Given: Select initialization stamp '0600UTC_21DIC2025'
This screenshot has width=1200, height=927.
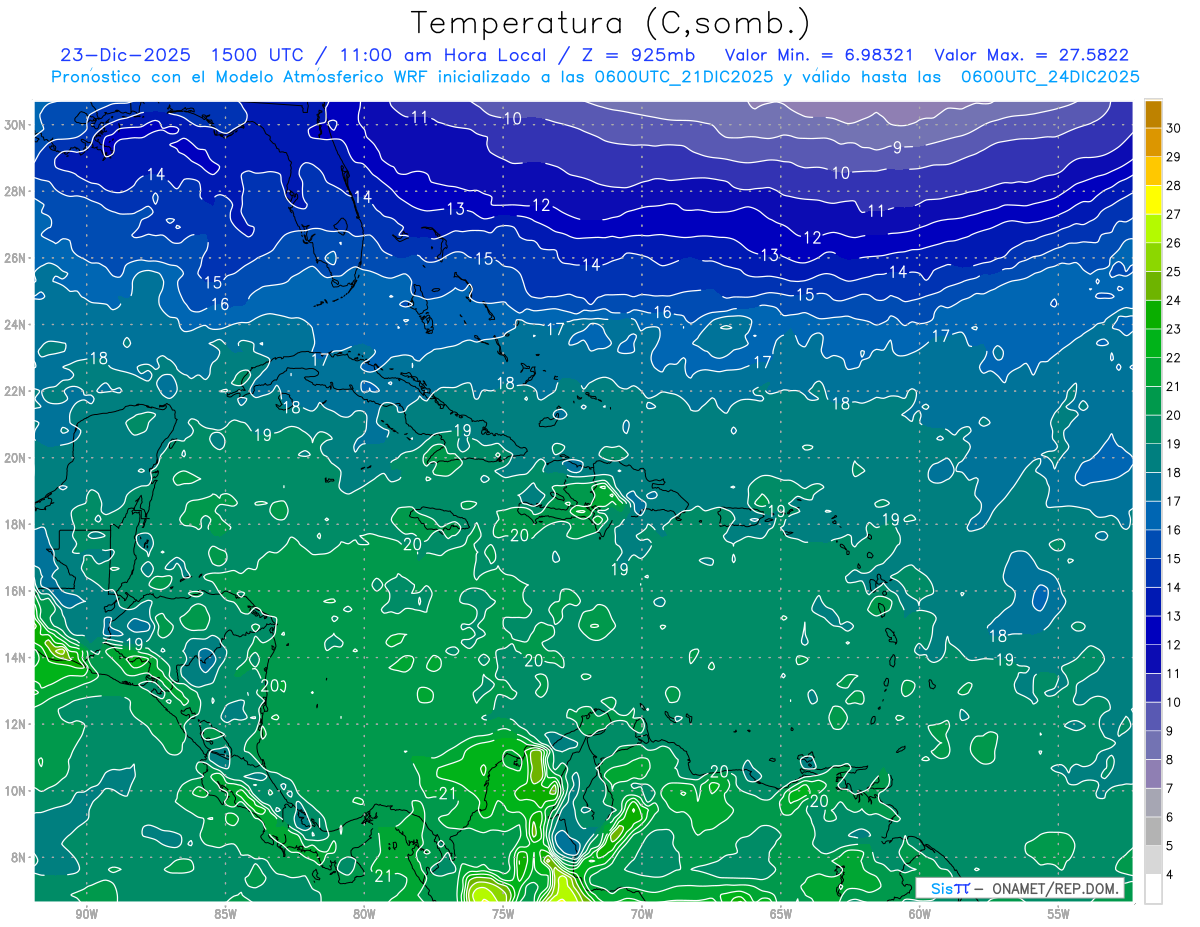Looking at the screenshot, I should 682,77.
